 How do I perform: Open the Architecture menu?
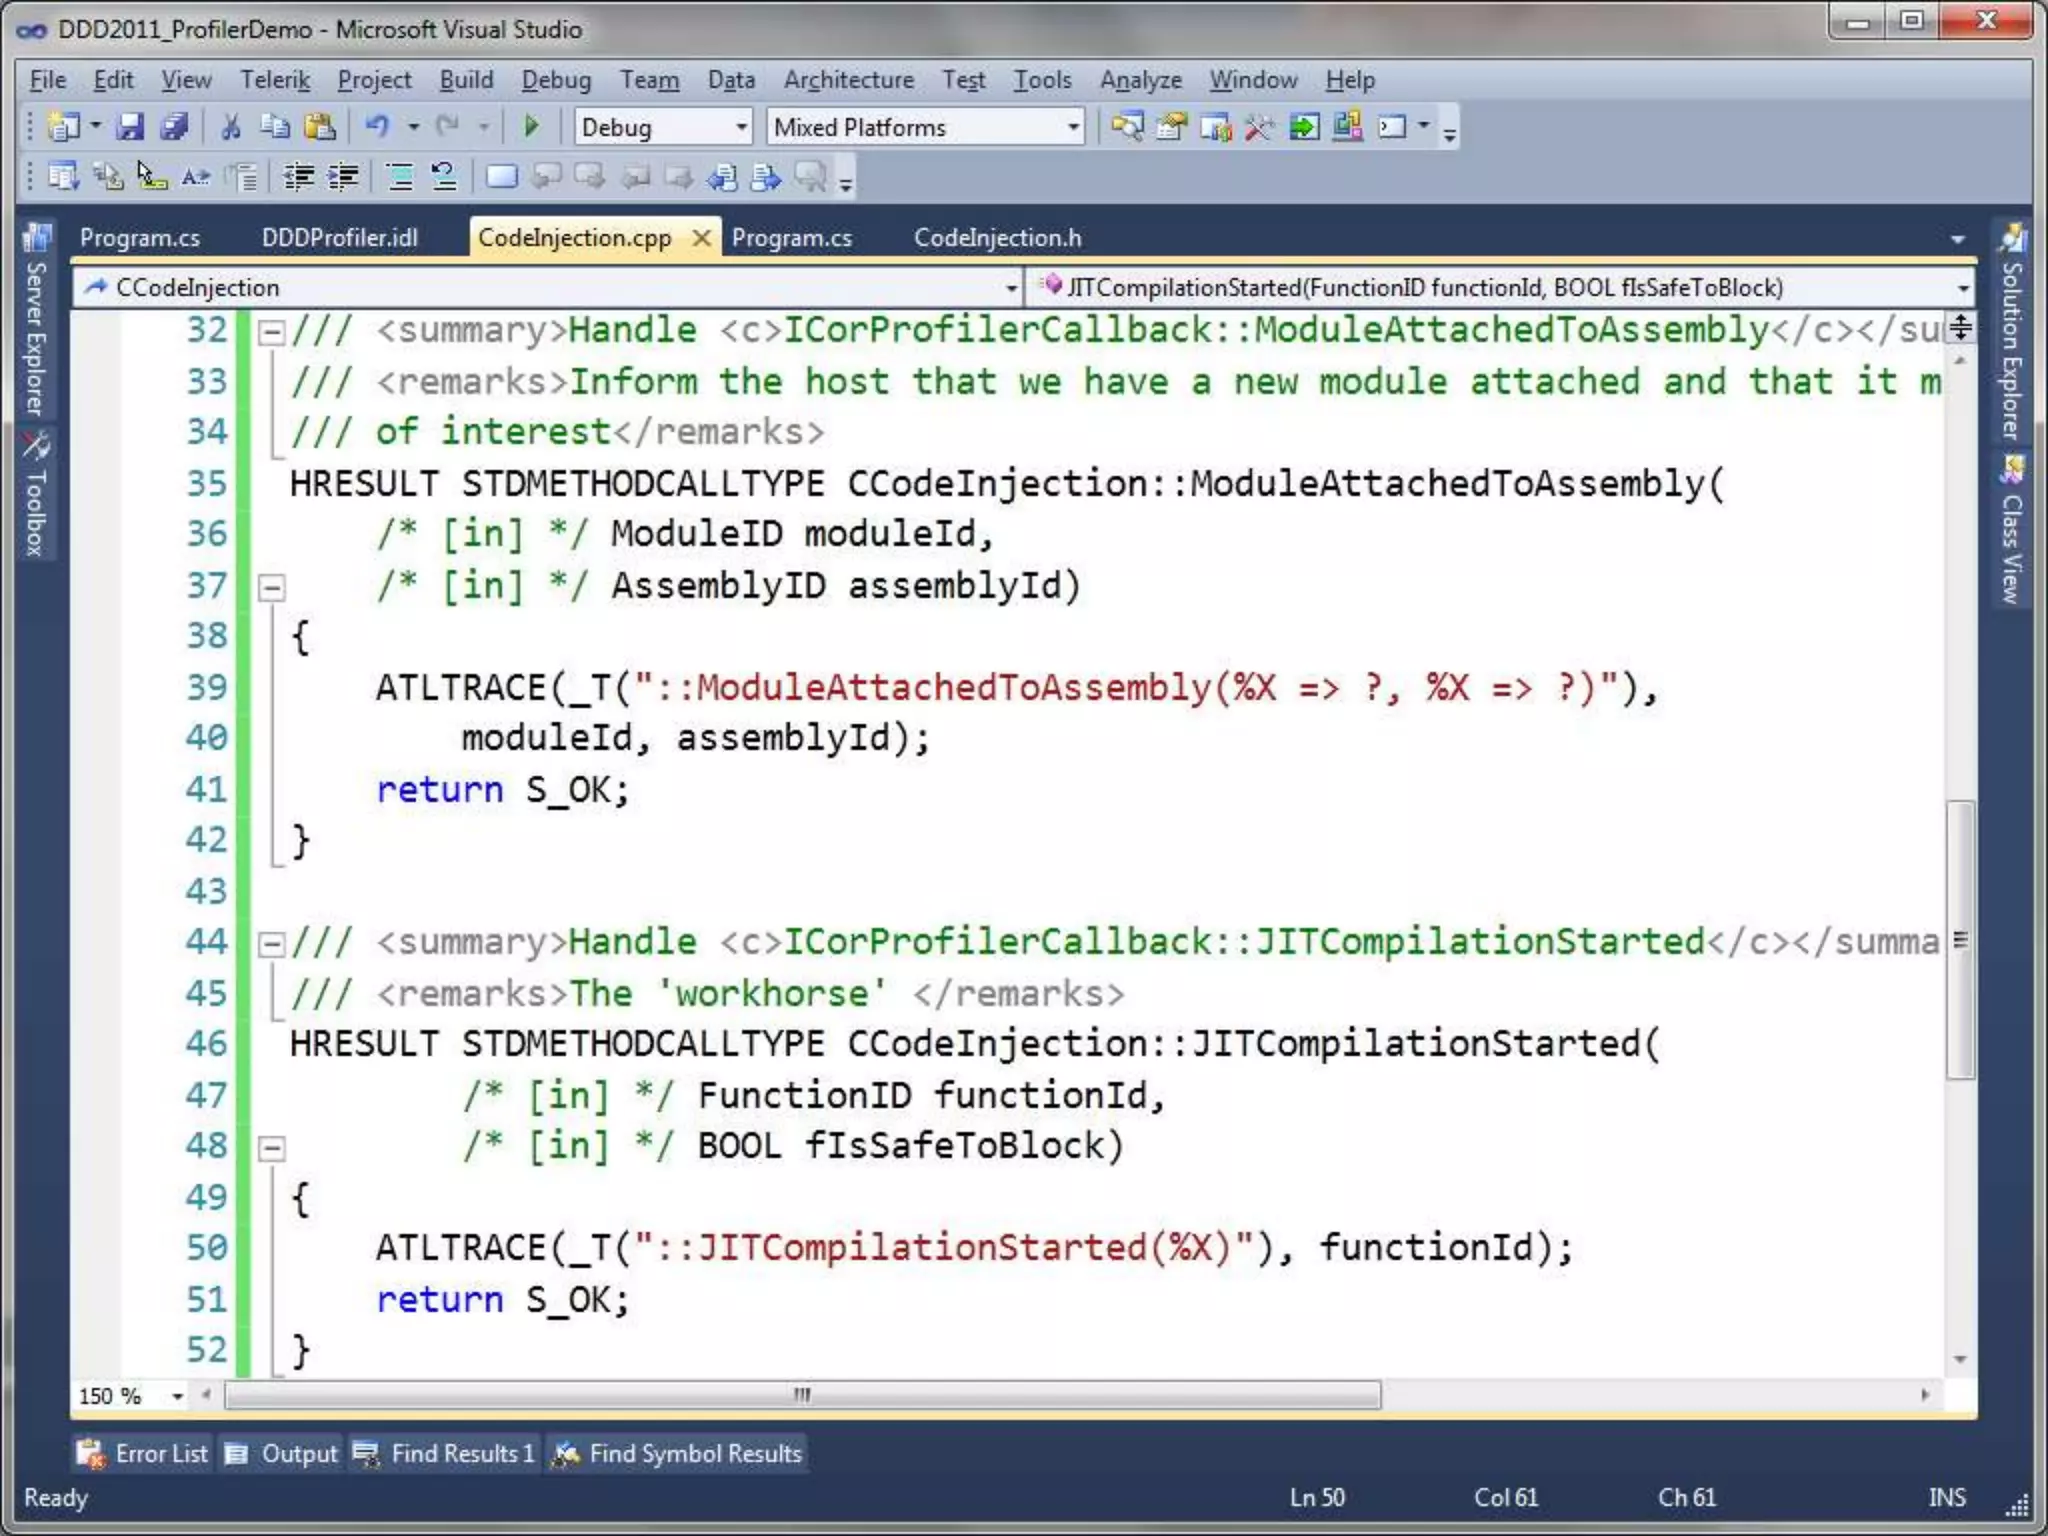[x=848, y=80]
